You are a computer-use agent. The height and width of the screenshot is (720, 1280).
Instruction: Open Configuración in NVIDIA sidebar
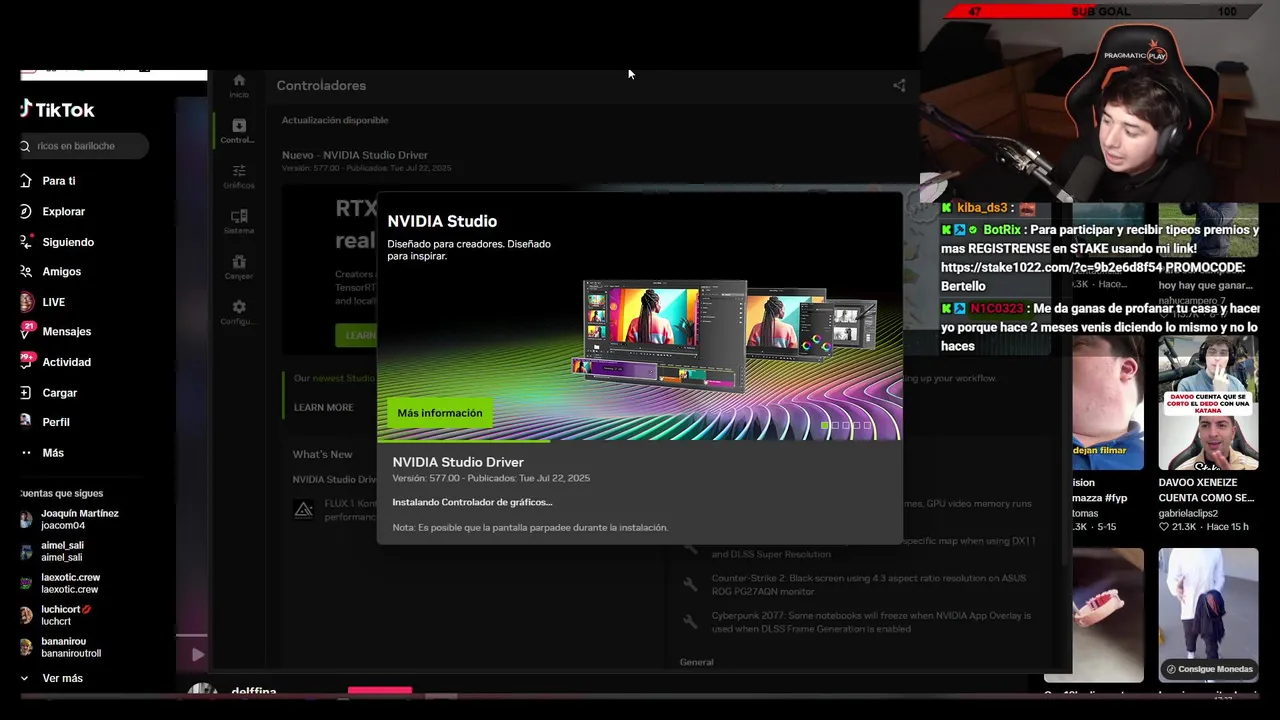tap(238, 312)
